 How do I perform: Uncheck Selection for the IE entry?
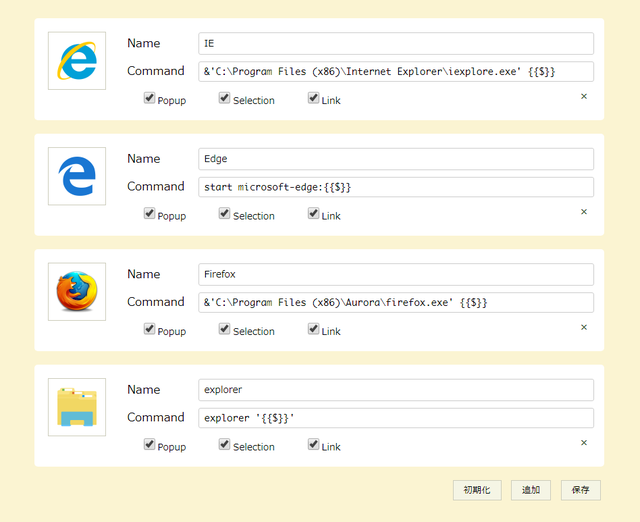coord(224,98)
